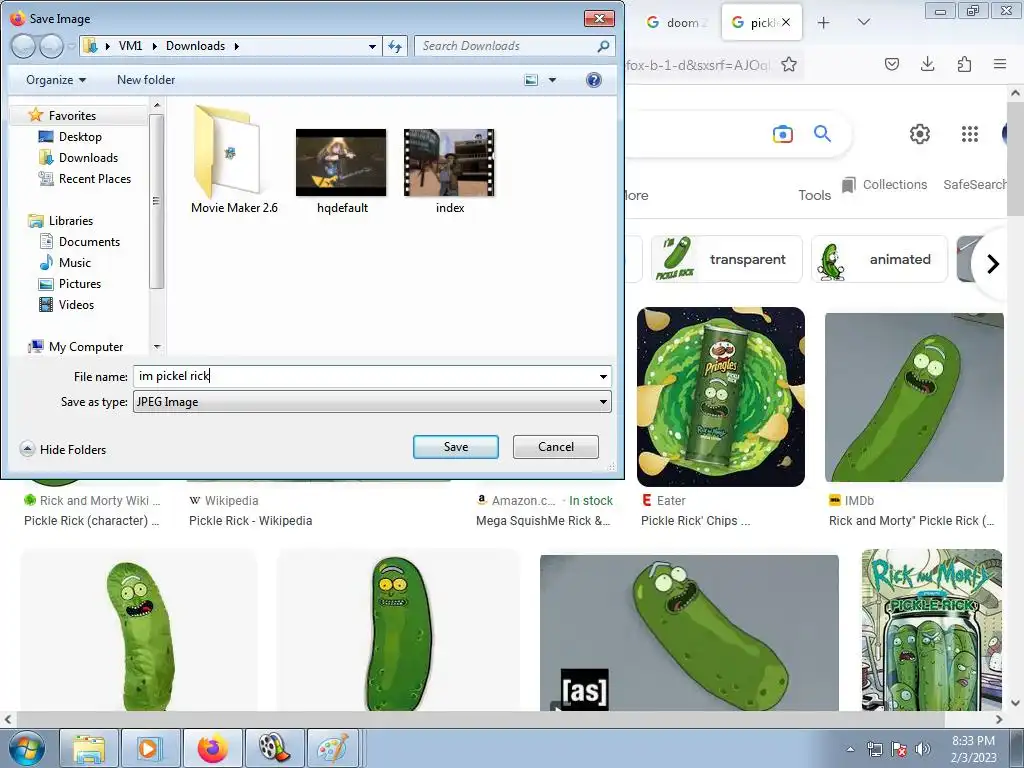Click the volume speaker tray icon
This screenshot has width=1024, height=768.
(x=922, y=749)
